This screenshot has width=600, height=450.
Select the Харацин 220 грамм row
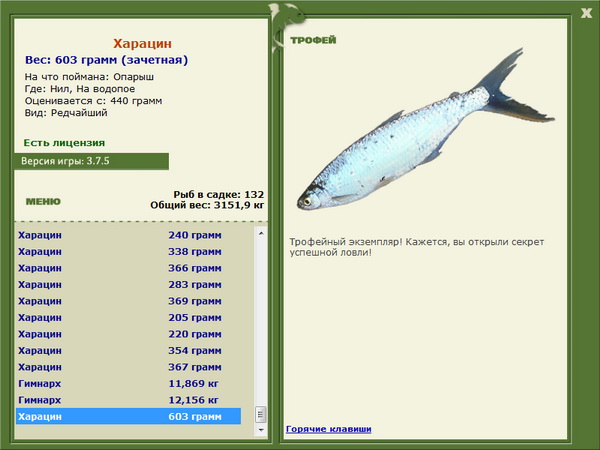click(x=129, y=334)
